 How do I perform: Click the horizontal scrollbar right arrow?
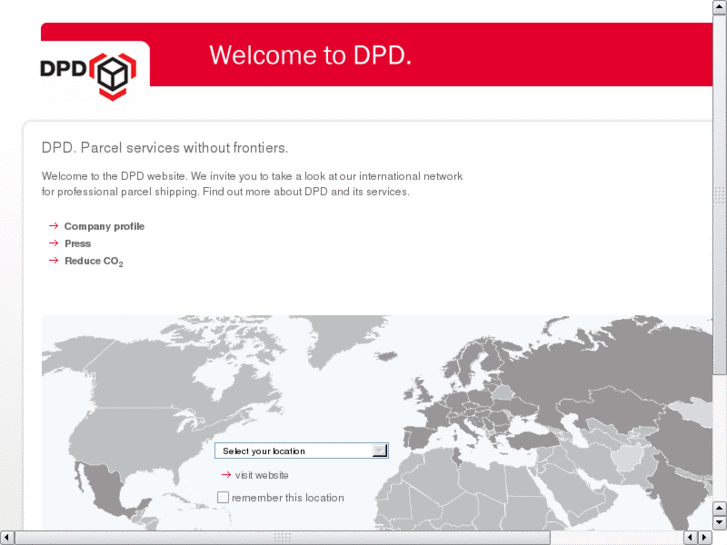(705, 538)
